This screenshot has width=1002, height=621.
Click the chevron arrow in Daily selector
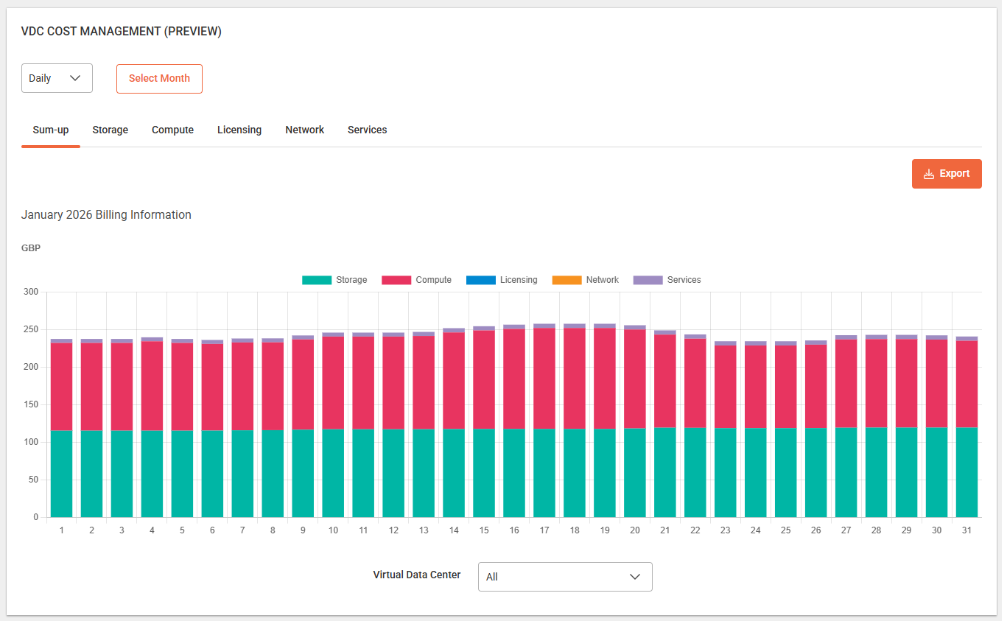(x=75, y=78)
